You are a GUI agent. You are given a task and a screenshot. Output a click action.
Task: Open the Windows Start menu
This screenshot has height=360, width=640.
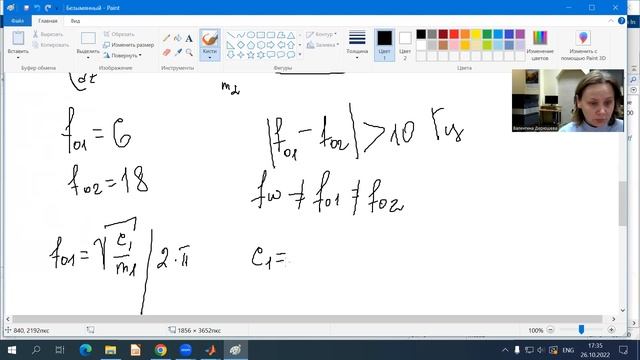pos(12,350)
